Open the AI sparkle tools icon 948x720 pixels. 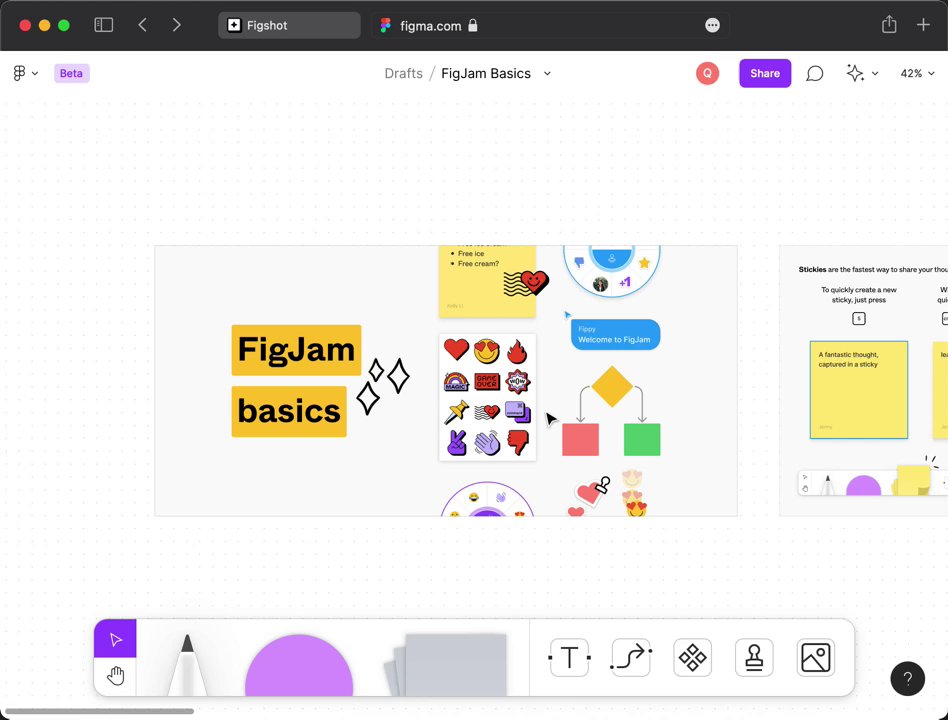[854, 73]
